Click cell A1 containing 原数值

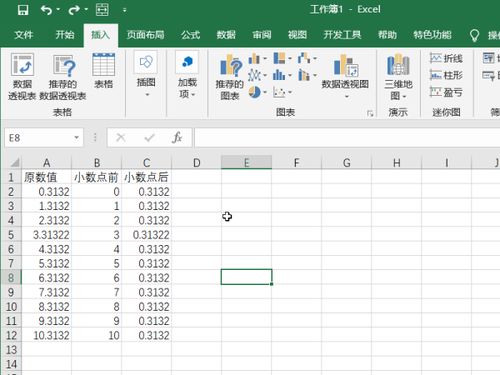click(x=47, y=177)
